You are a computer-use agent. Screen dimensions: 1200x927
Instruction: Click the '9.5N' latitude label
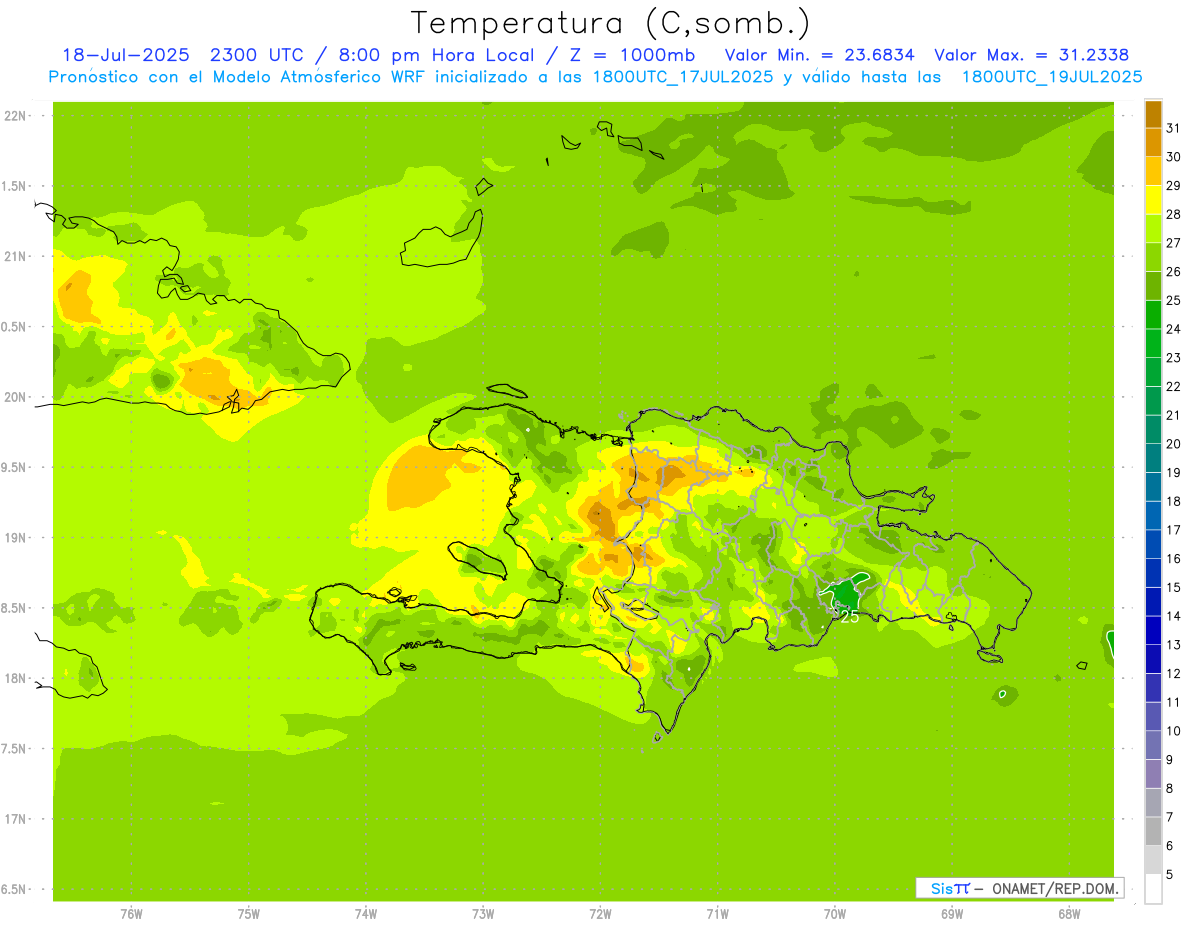tap(15, 468)
